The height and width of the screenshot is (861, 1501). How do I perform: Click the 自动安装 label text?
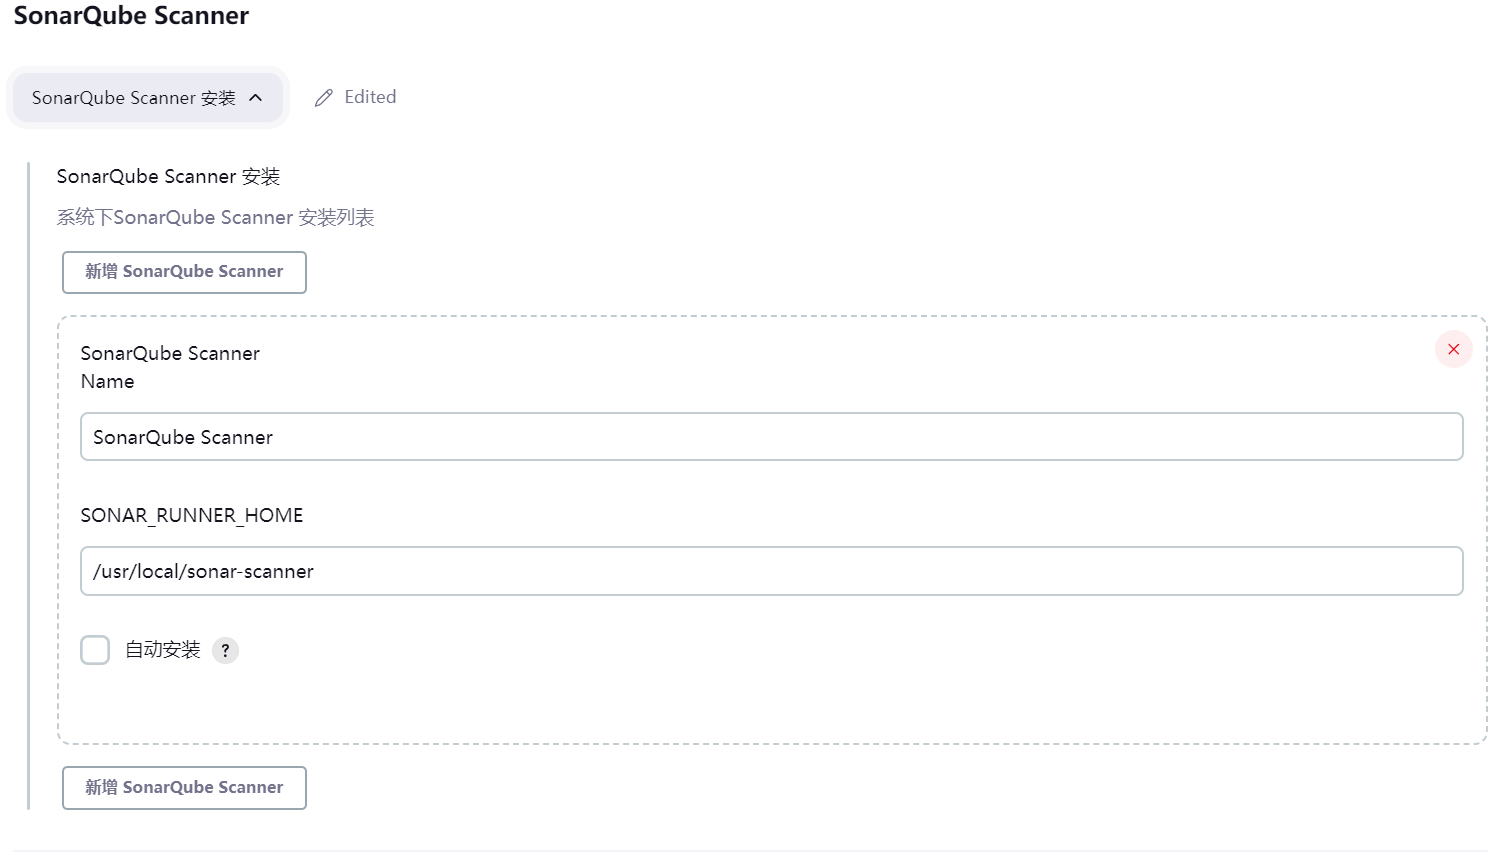pos(163,650)
